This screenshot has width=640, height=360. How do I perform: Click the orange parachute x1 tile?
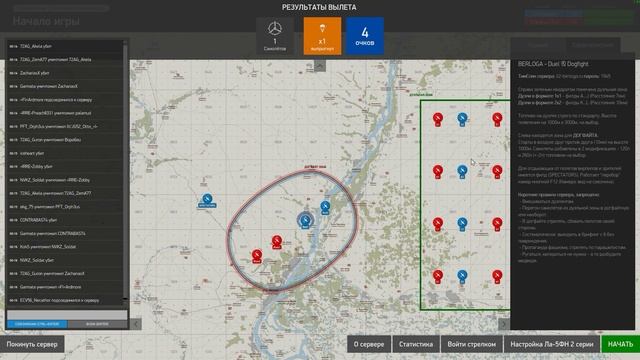coord(322,36)
